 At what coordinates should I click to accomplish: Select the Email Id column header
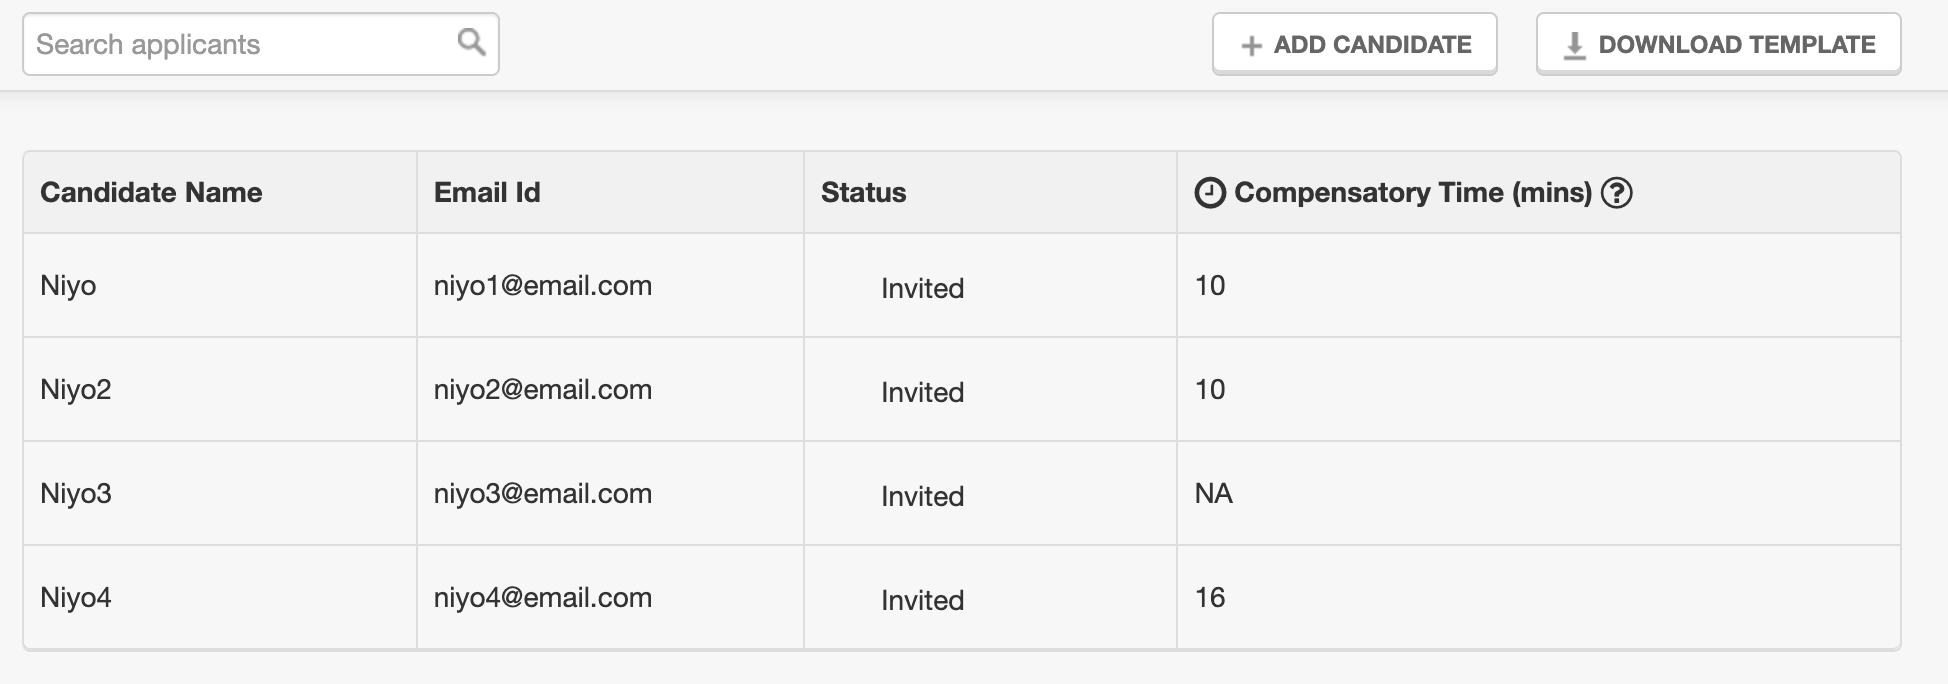487,193
